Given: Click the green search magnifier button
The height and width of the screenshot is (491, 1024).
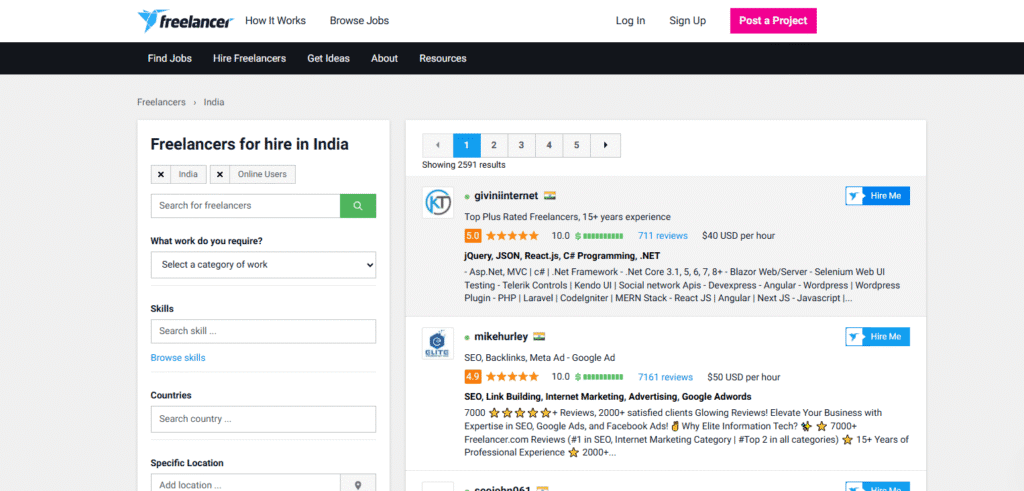Looking at the screenshot, I should tap(358, 206).
